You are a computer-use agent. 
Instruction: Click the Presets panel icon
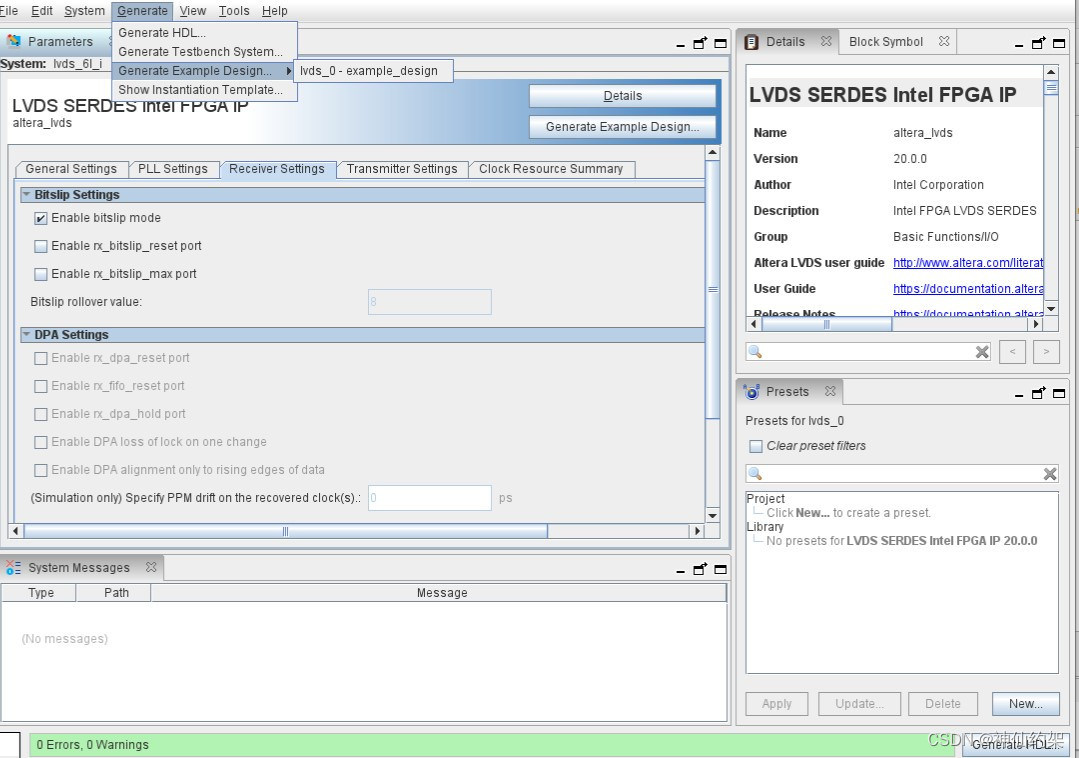[751, 391]
